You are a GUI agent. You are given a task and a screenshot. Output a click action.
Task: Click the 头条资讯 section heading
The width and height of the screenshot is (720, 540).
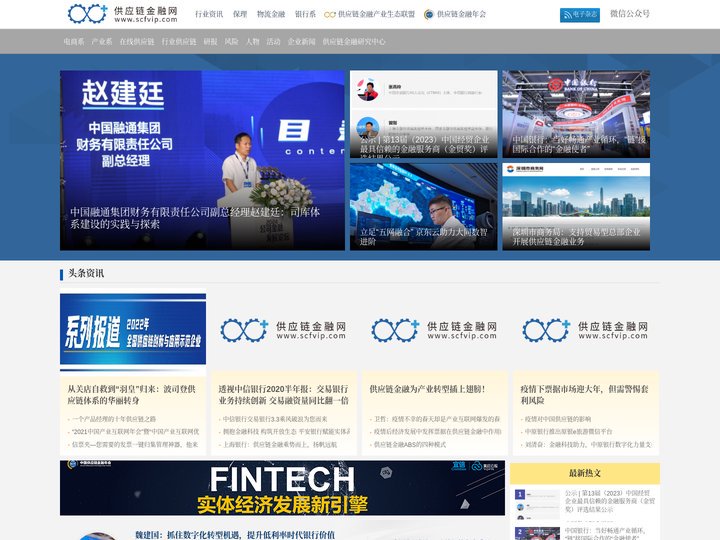coord(86,273)
